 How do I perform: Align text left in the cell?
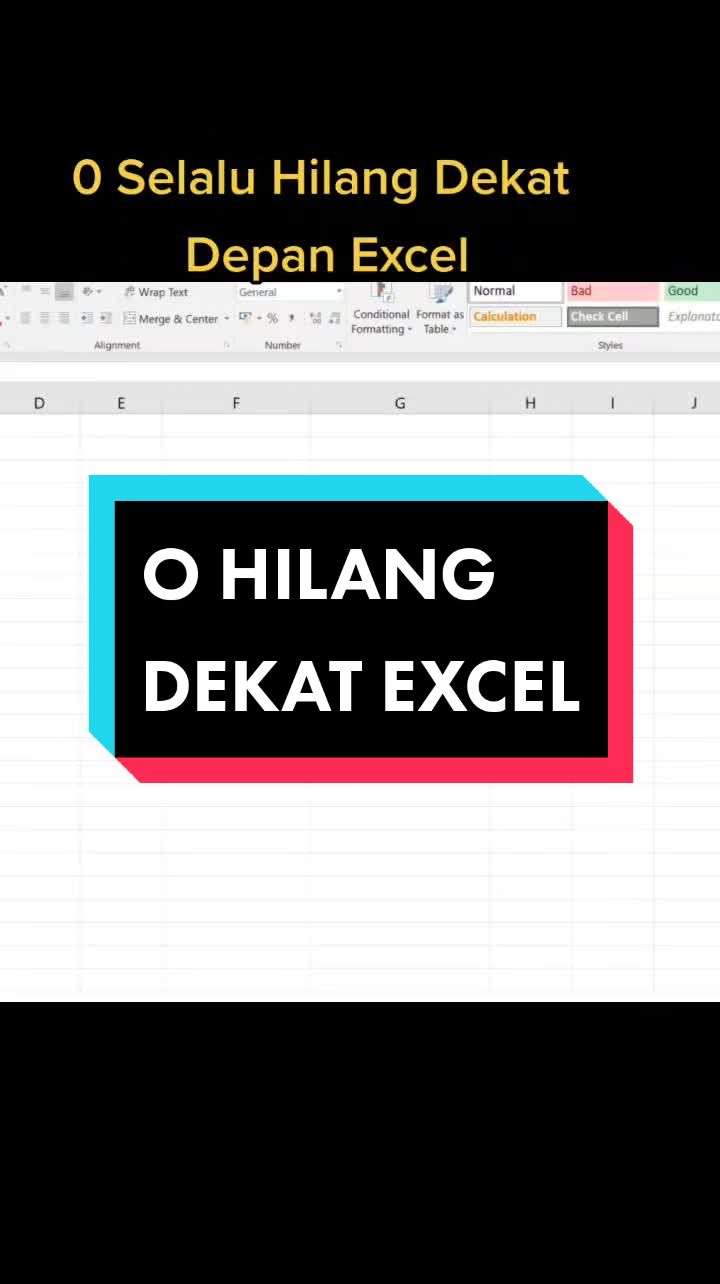coord(26,319)
